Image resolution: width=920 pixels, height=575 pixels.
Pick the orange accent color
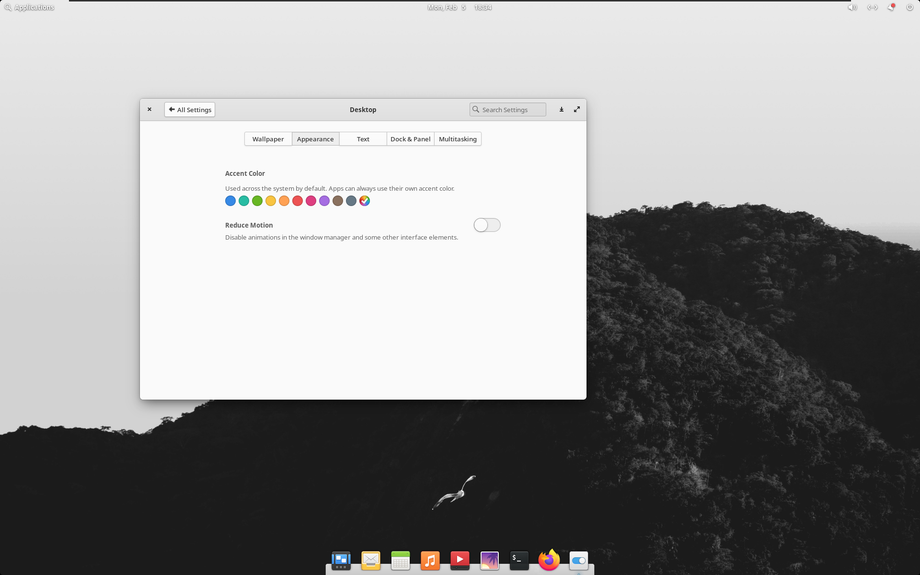tap(284, 201)
